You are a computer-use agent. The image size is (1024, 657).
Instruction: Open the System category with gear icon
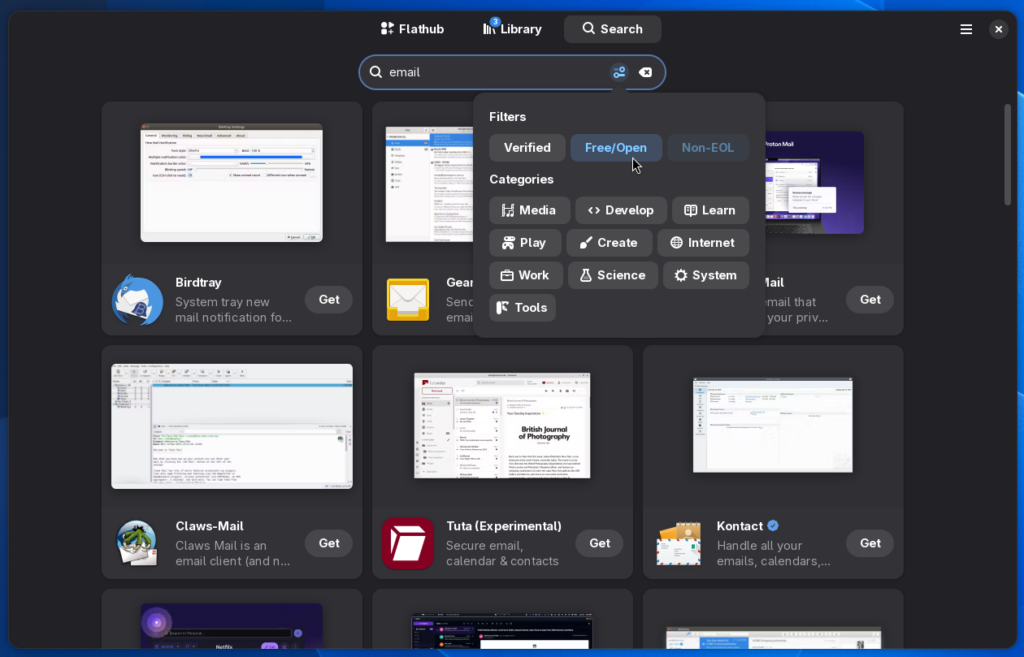(705, 275)
